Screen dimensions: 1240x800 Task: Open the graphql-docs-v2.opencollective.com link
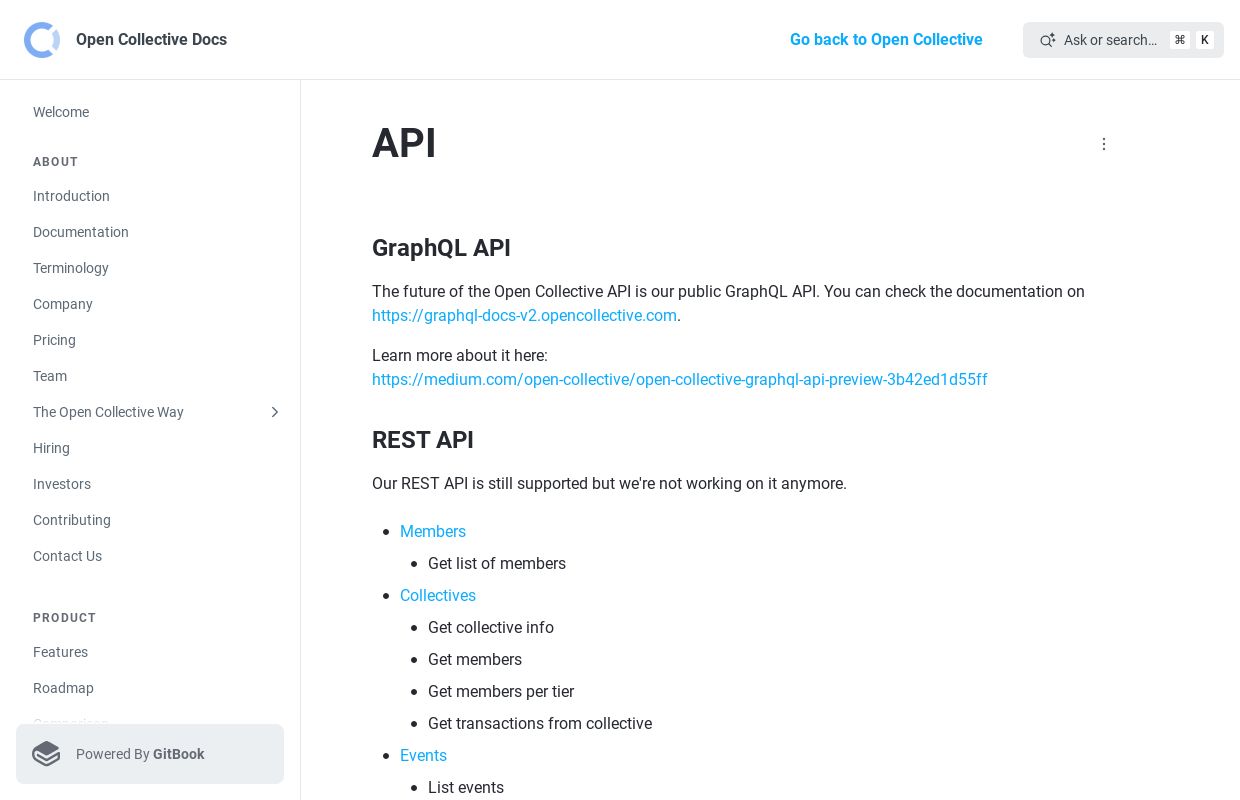click(x=524, y=316)
